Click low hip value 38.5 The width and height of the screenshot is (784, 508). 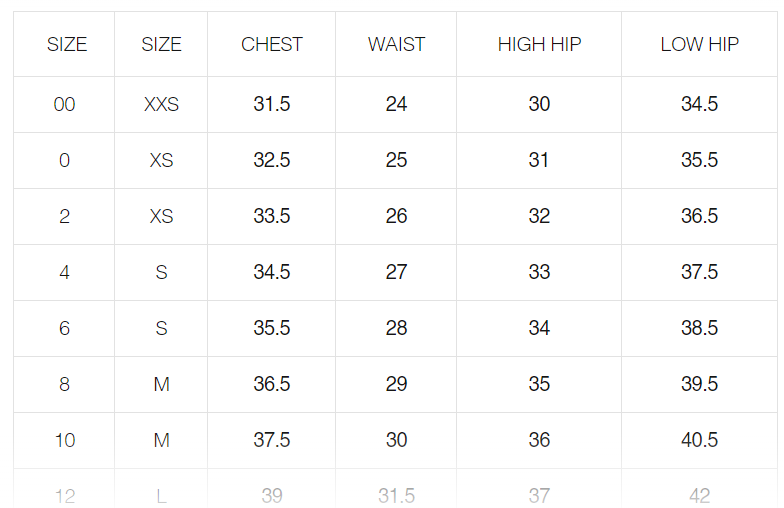click(699, 329)
